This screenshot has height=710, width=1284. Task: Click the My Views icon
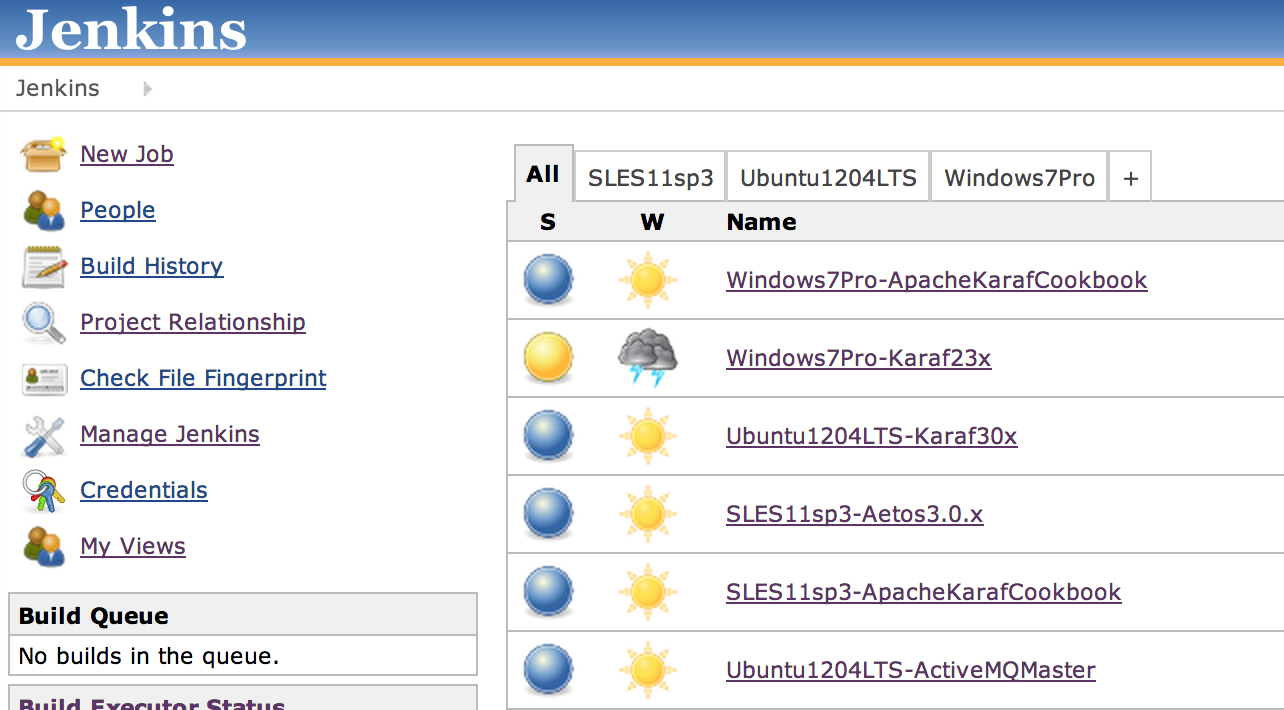click(x=44, y=546)
